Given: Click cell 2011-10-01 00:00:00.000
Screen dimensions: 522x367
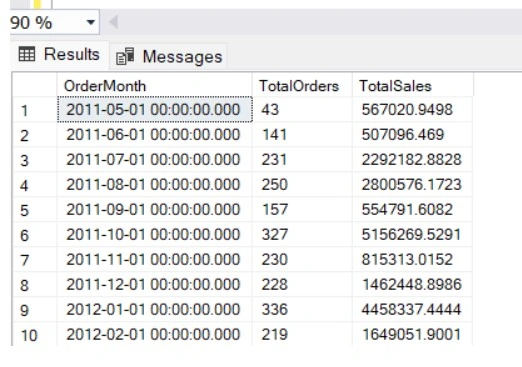Looking at the screenshot, I should (155, 235).
